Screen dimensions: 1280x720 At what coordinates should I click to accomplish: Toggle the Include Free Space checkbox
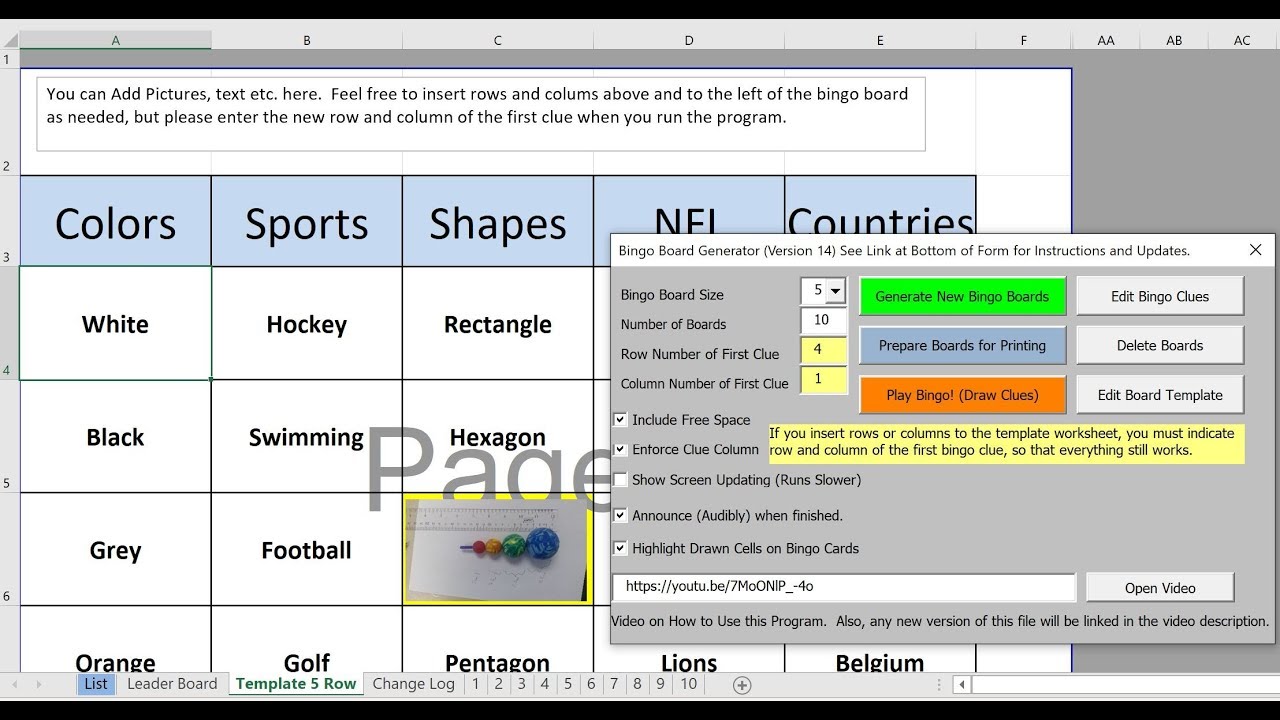click(x=621, y=420)
